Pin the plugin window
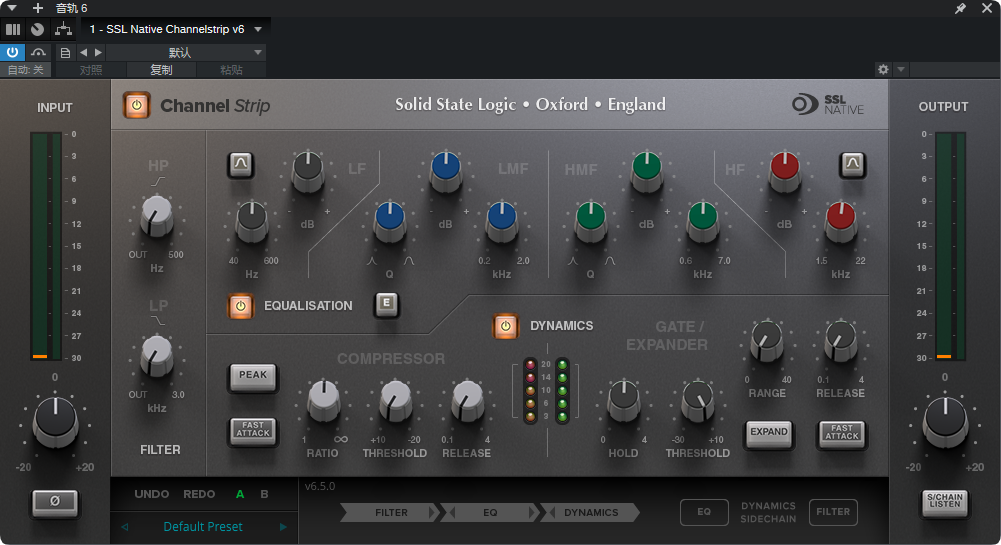The image size is (1001, 545). click(x=960, y=8)
